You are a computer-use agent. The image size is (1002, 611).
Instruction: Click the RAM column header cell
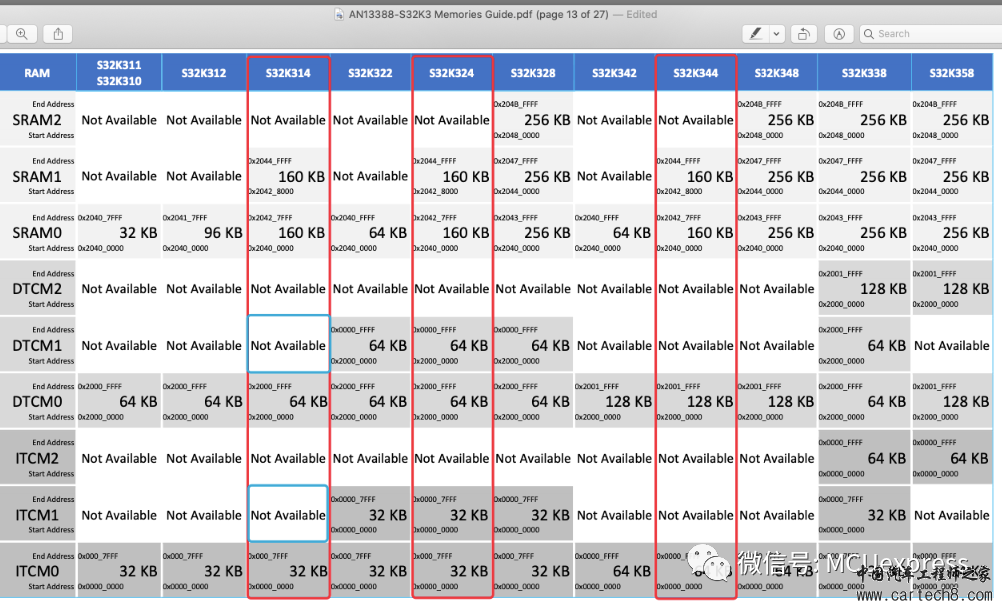pos(37,73)
